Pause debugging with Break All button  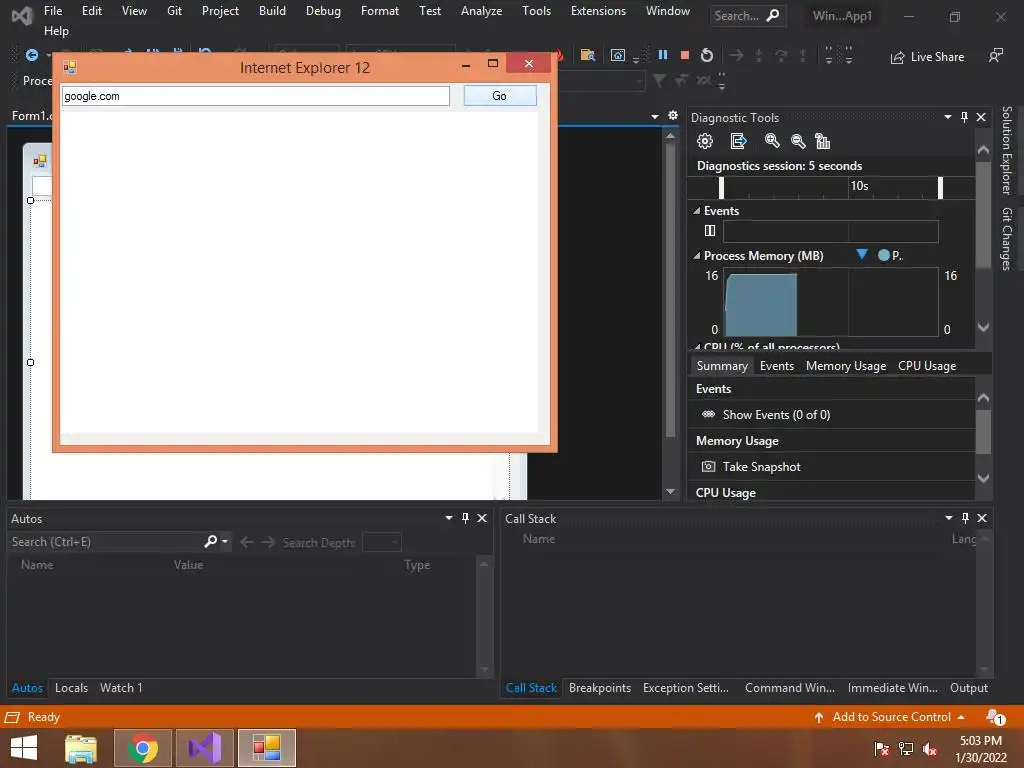pyautogui.click(x=662, y=56)
